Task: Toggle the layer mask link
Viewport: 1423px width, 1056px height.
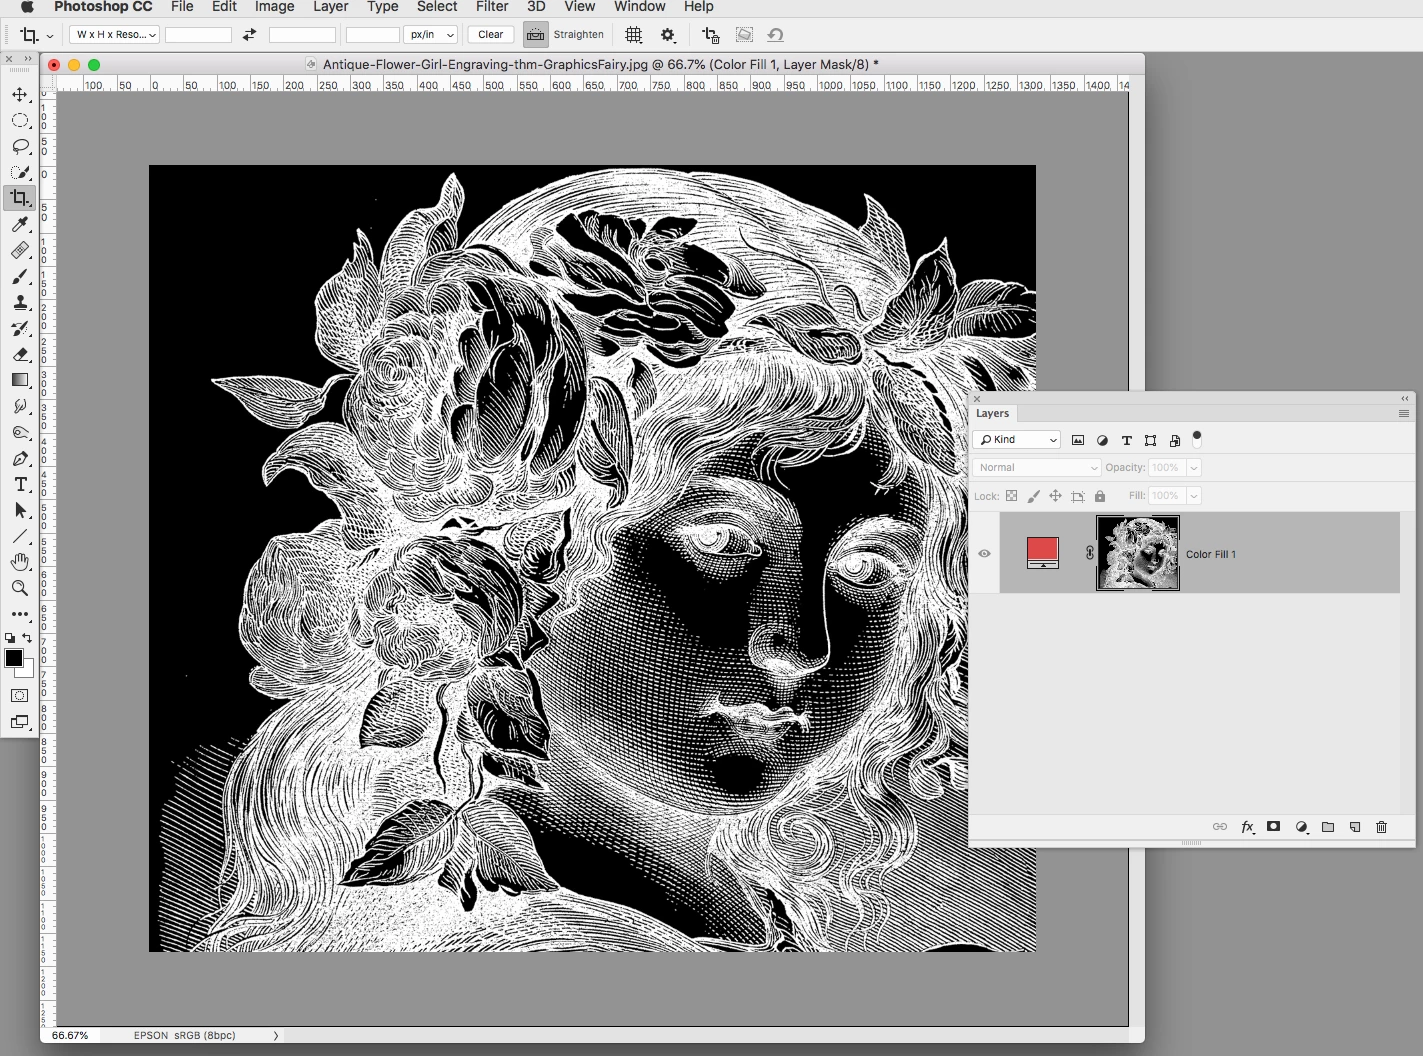Action: [1089, 553]
